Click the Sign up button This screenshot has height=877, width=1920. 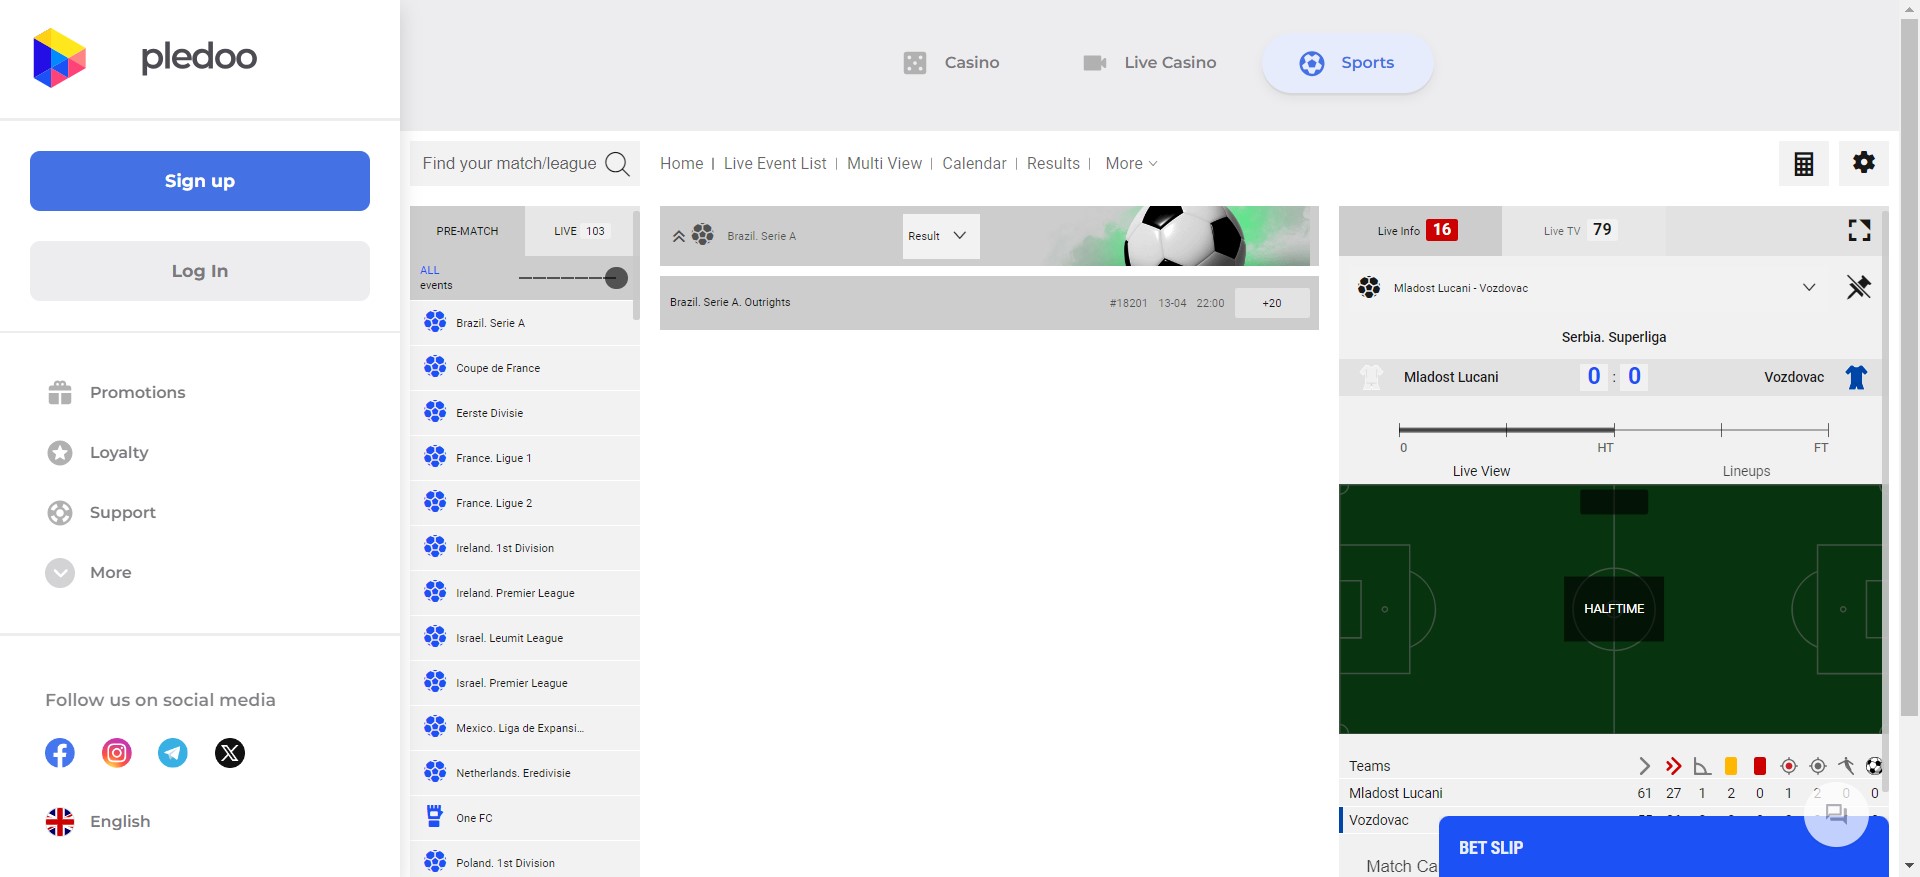point(200,181)
